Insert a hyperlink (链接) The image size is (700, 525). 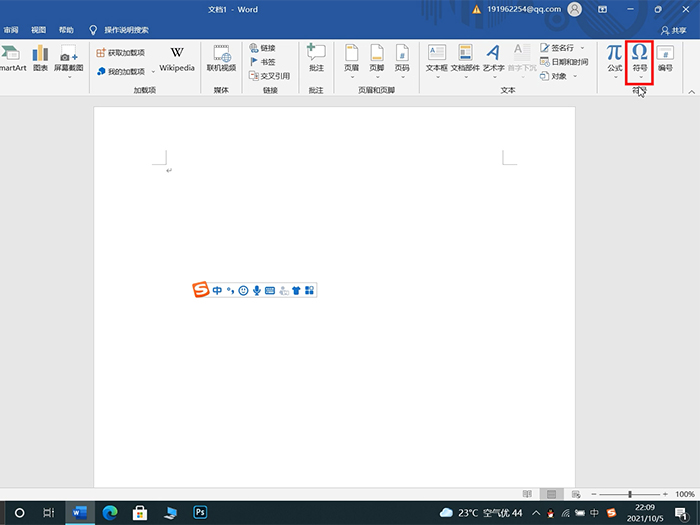tap(262, 48)
